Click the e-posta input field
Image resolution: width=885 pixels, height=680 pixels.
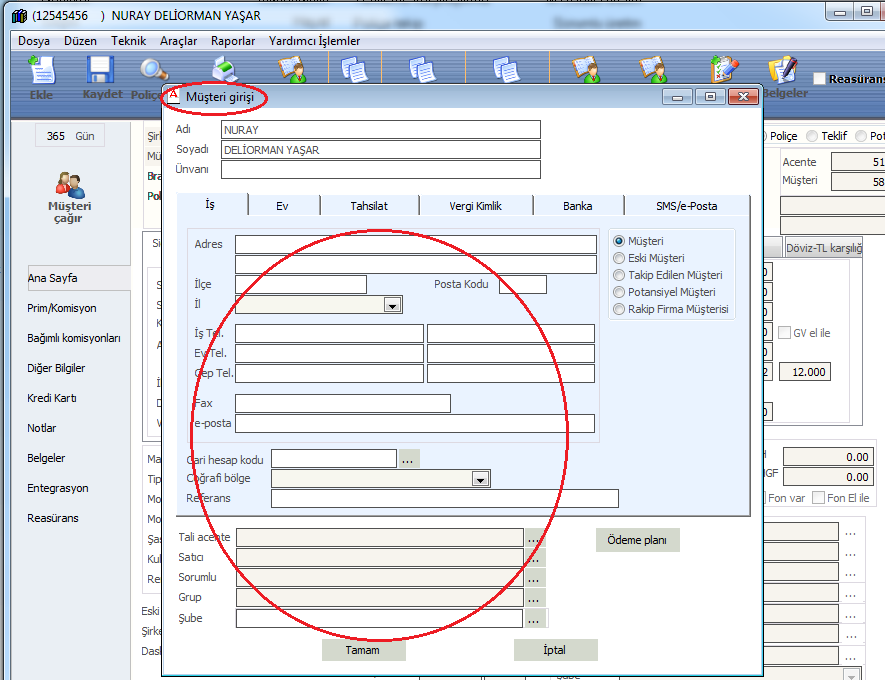click(414, 423)
